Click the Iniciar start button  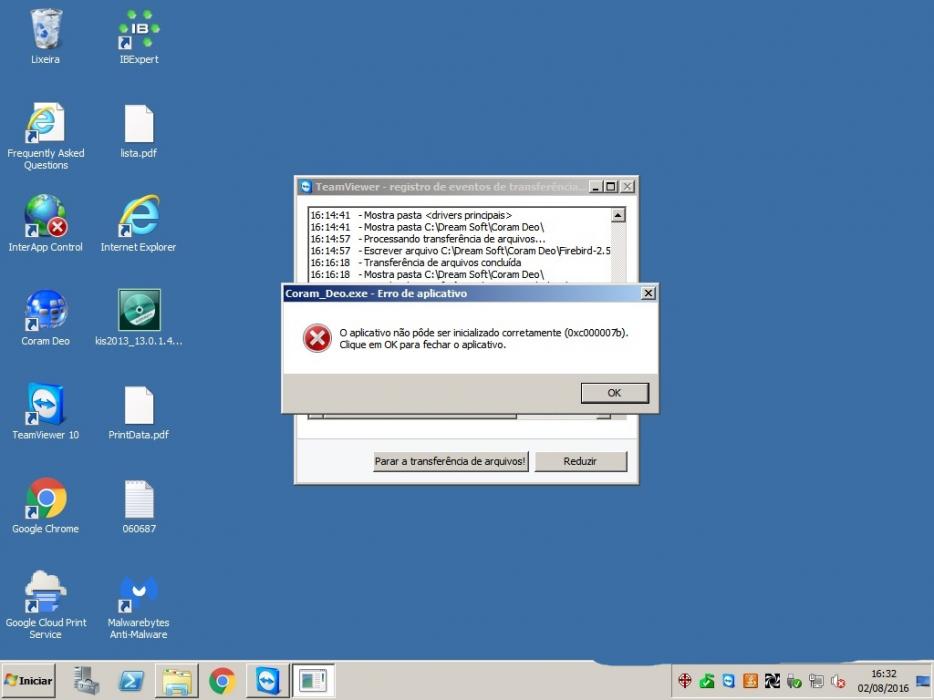click(x=29, y=680)
